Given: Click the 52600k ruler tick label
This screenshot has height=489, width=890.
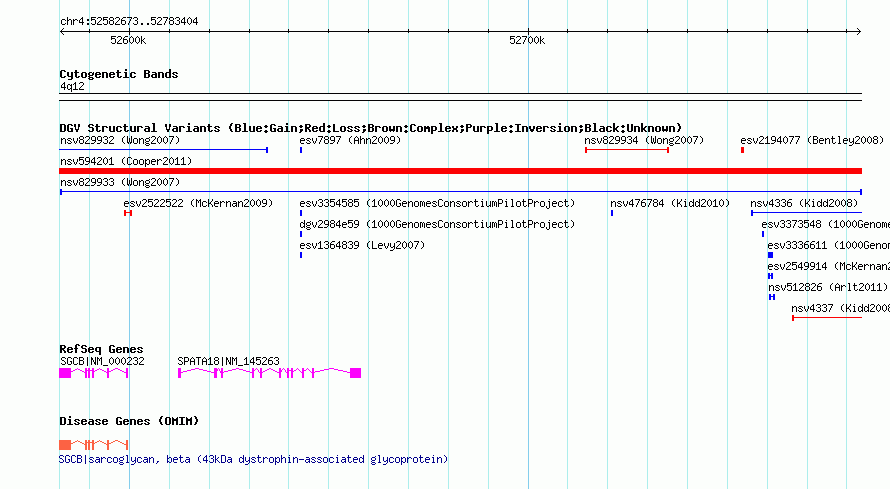Looking at the screenshot, I should coord(128,40).
